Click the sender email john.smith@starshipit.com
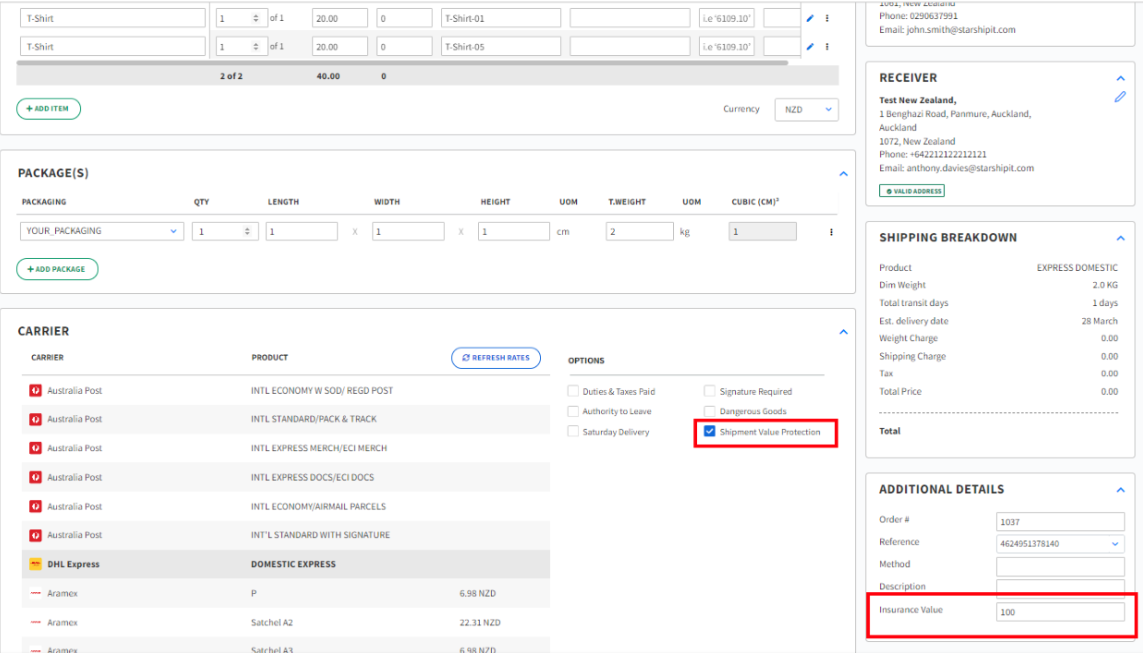The image size is (1143, 653). click(961, 30)
